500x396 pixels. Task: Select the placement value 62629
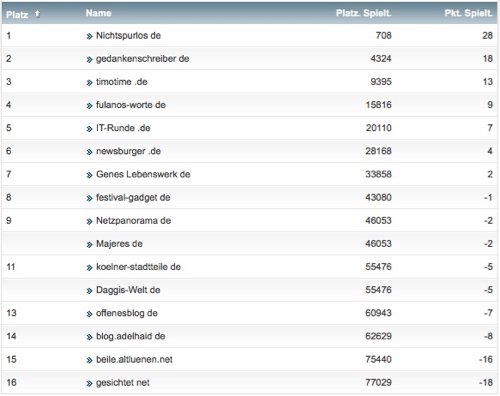click(379, 336)
